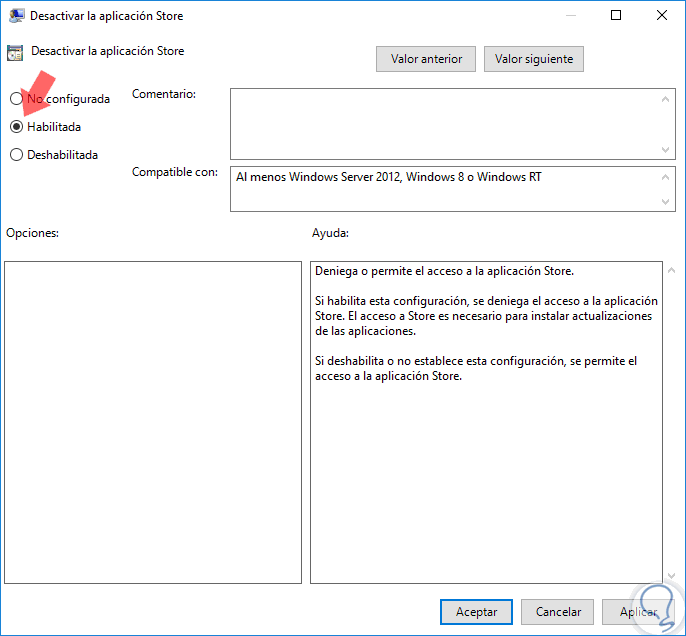Screen dimensions: 686x636
Task: Click the Opciones empty panel
Action: [x=153, y=423]
